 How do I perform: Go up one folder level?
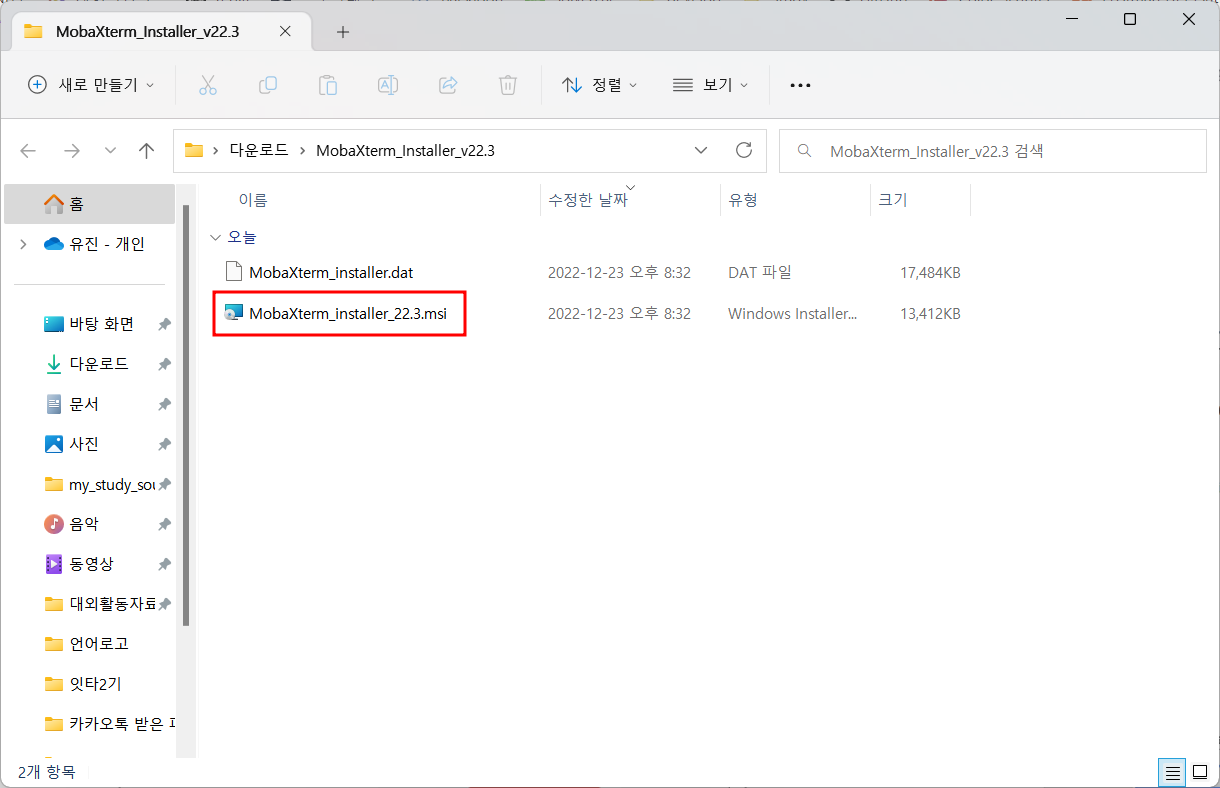147,151
